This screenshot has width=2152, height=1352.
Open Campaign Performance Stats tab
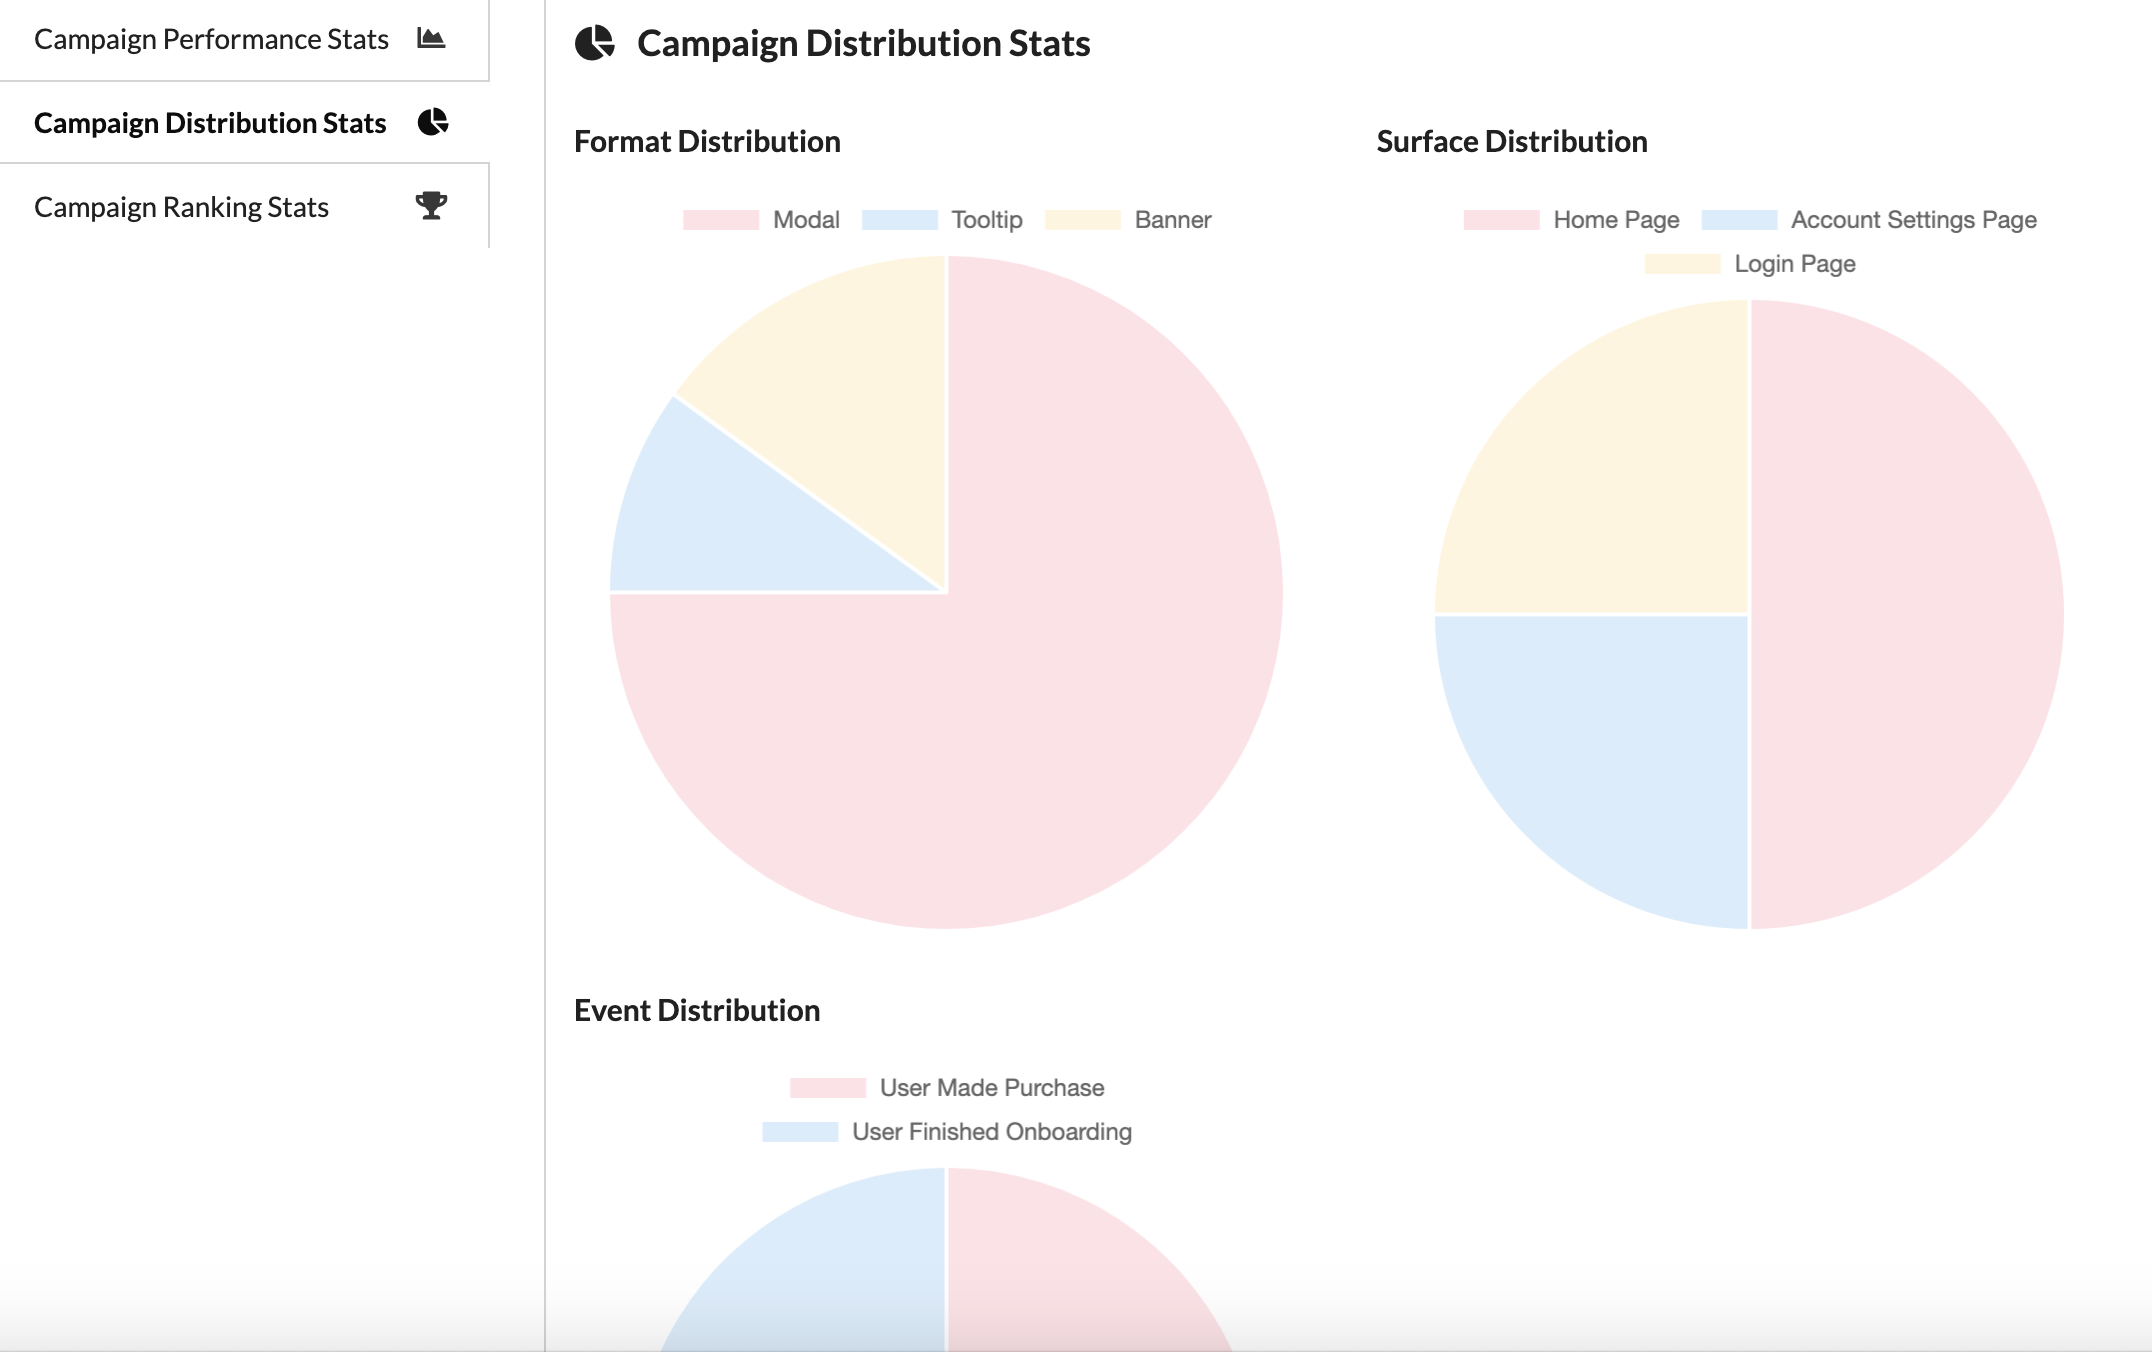point(211,39)
